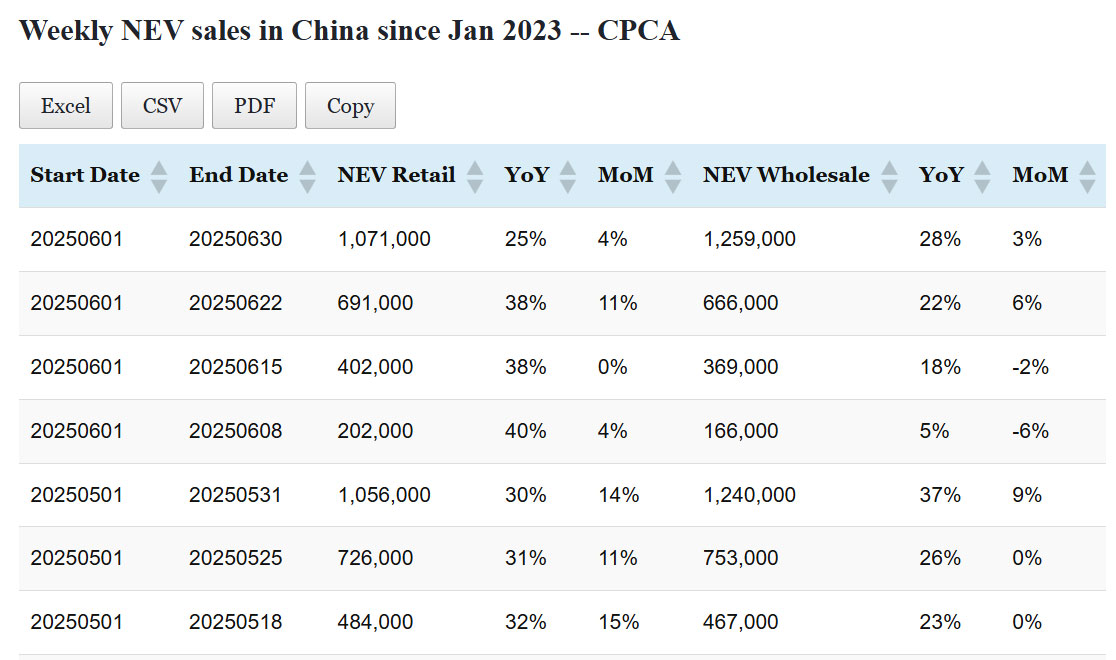The width and height of the screenshot is (1116, 660).
Task: Export the table as PDF
Action: coord(254,106)
